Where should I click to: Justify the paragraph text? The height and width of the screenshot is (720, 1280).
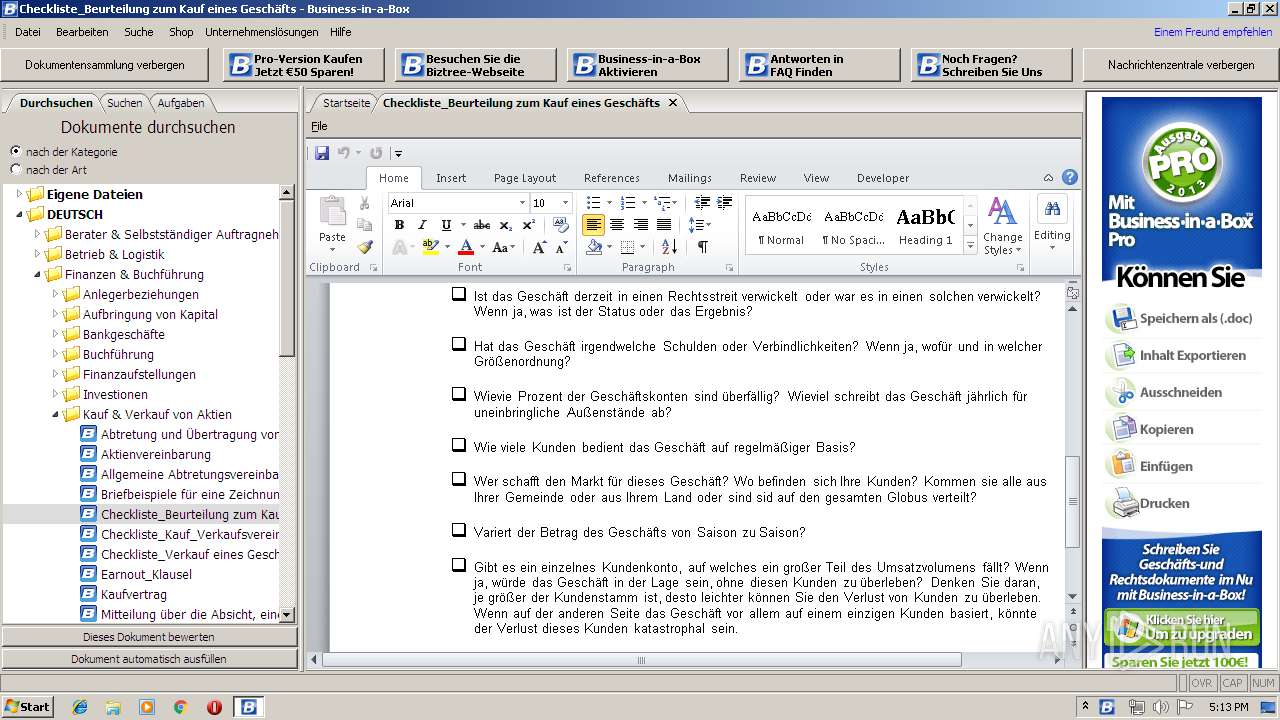[664, 225]
